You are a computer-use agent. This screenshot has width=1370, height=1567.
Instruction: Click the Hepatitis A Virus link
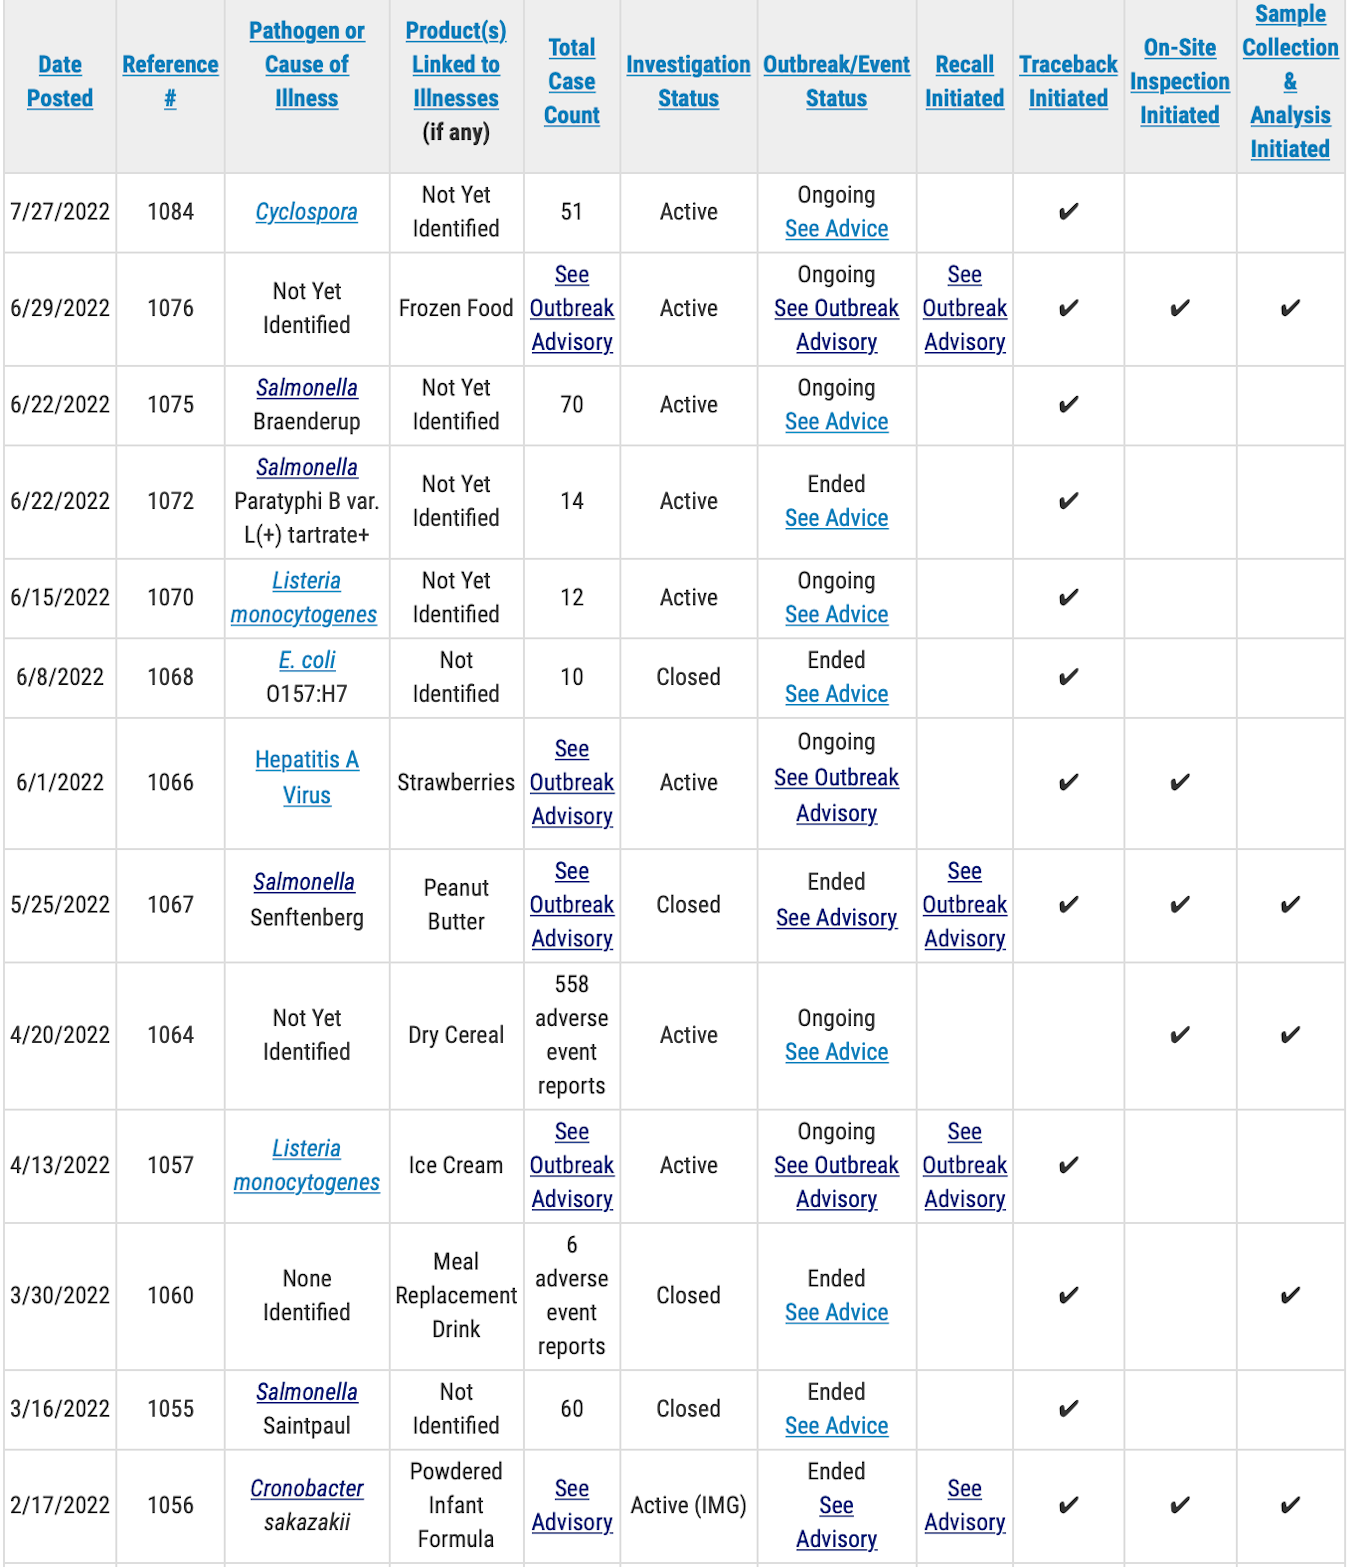point(306,777)
